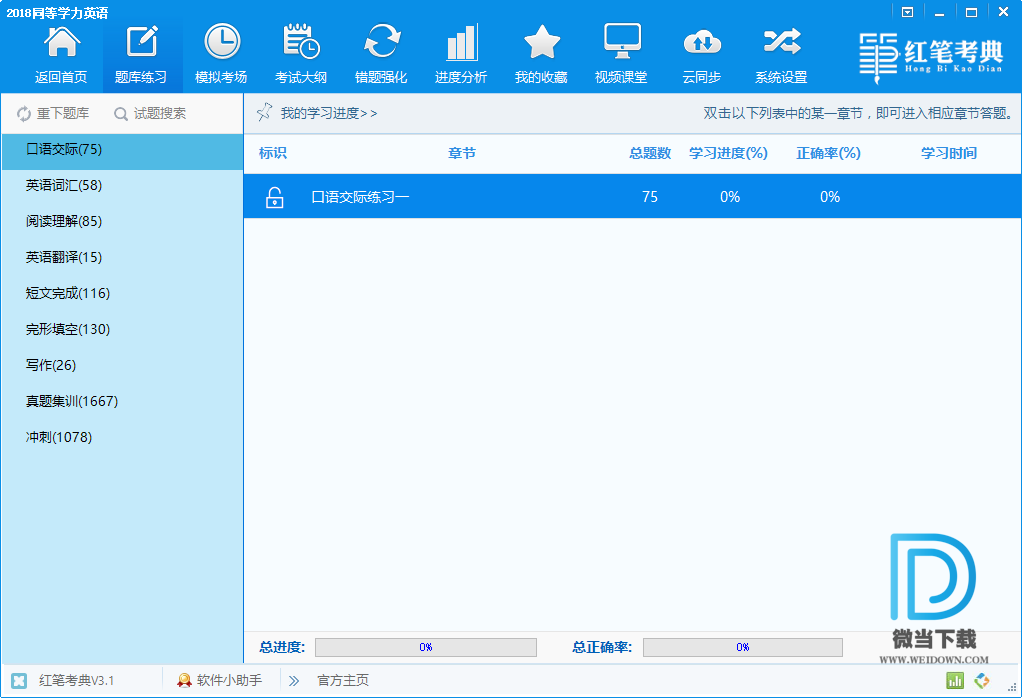1022x698 pixels.
Task: Open 题库练习 question bank practice
Action: pyautogui.click(x=141, y=55)
